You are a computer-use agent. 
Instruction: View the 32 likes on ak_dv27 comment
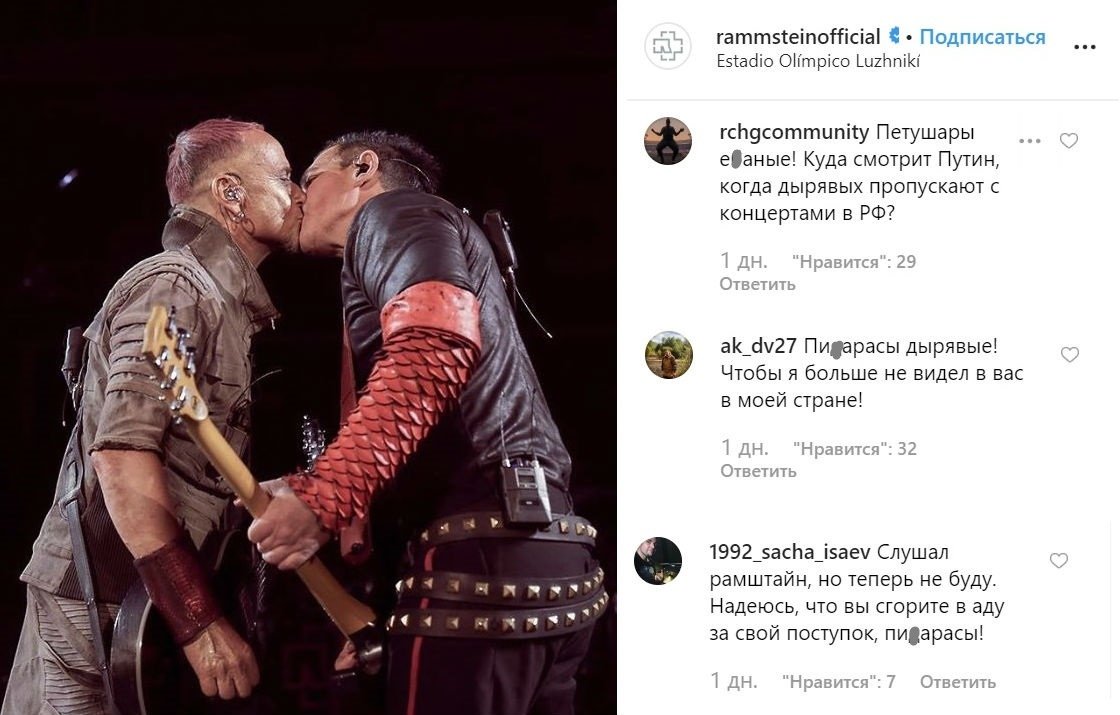coord(854,449)
